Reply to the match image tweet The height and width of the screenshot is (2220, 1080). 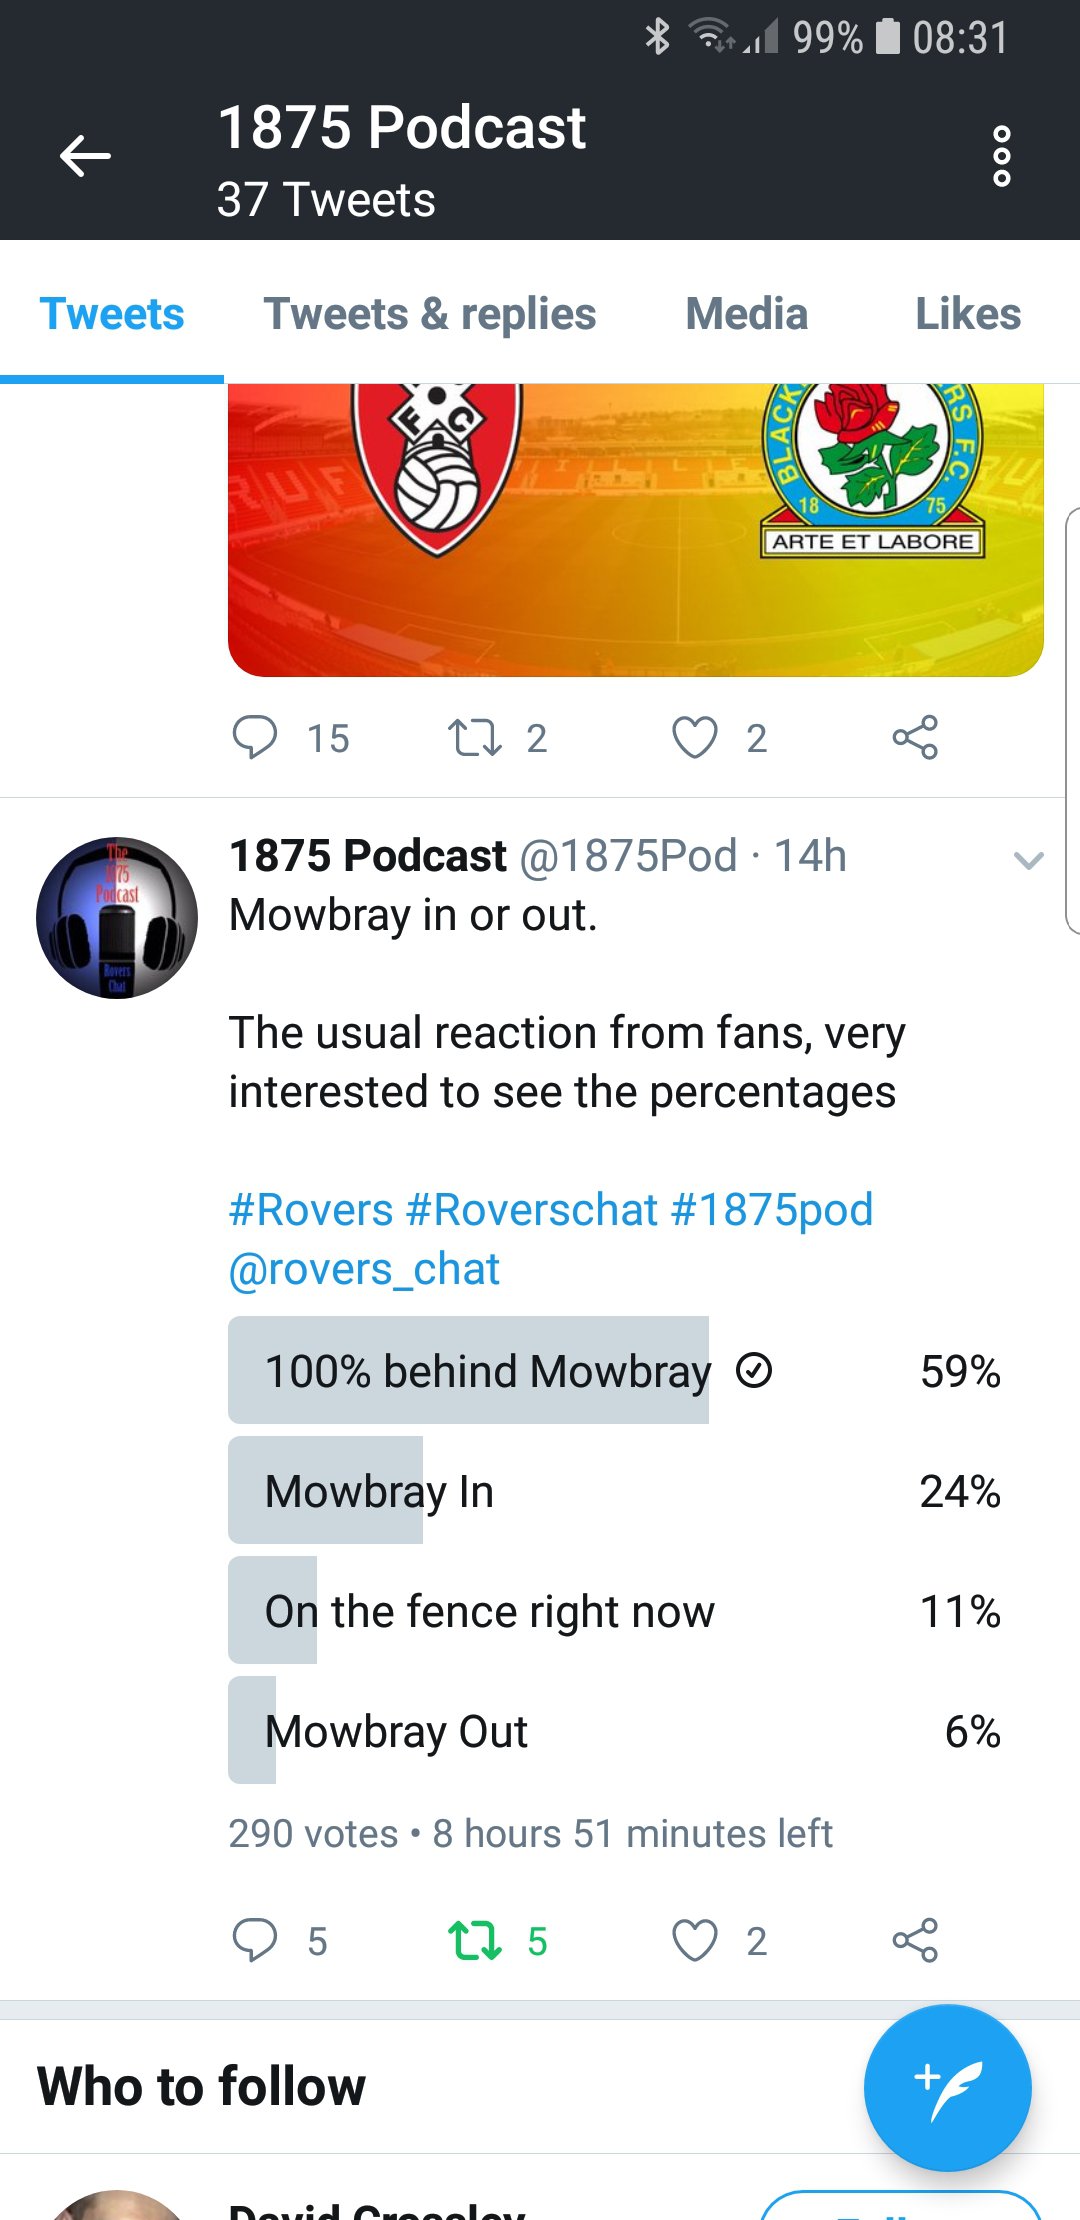tap(255, 738)
